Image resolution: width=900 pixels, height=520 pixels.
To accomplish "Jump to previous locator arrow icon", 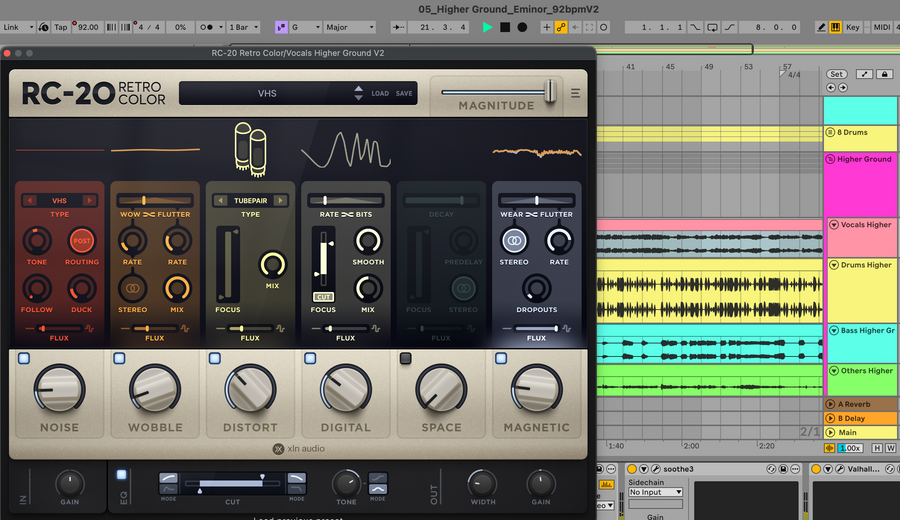I will 831,88.
